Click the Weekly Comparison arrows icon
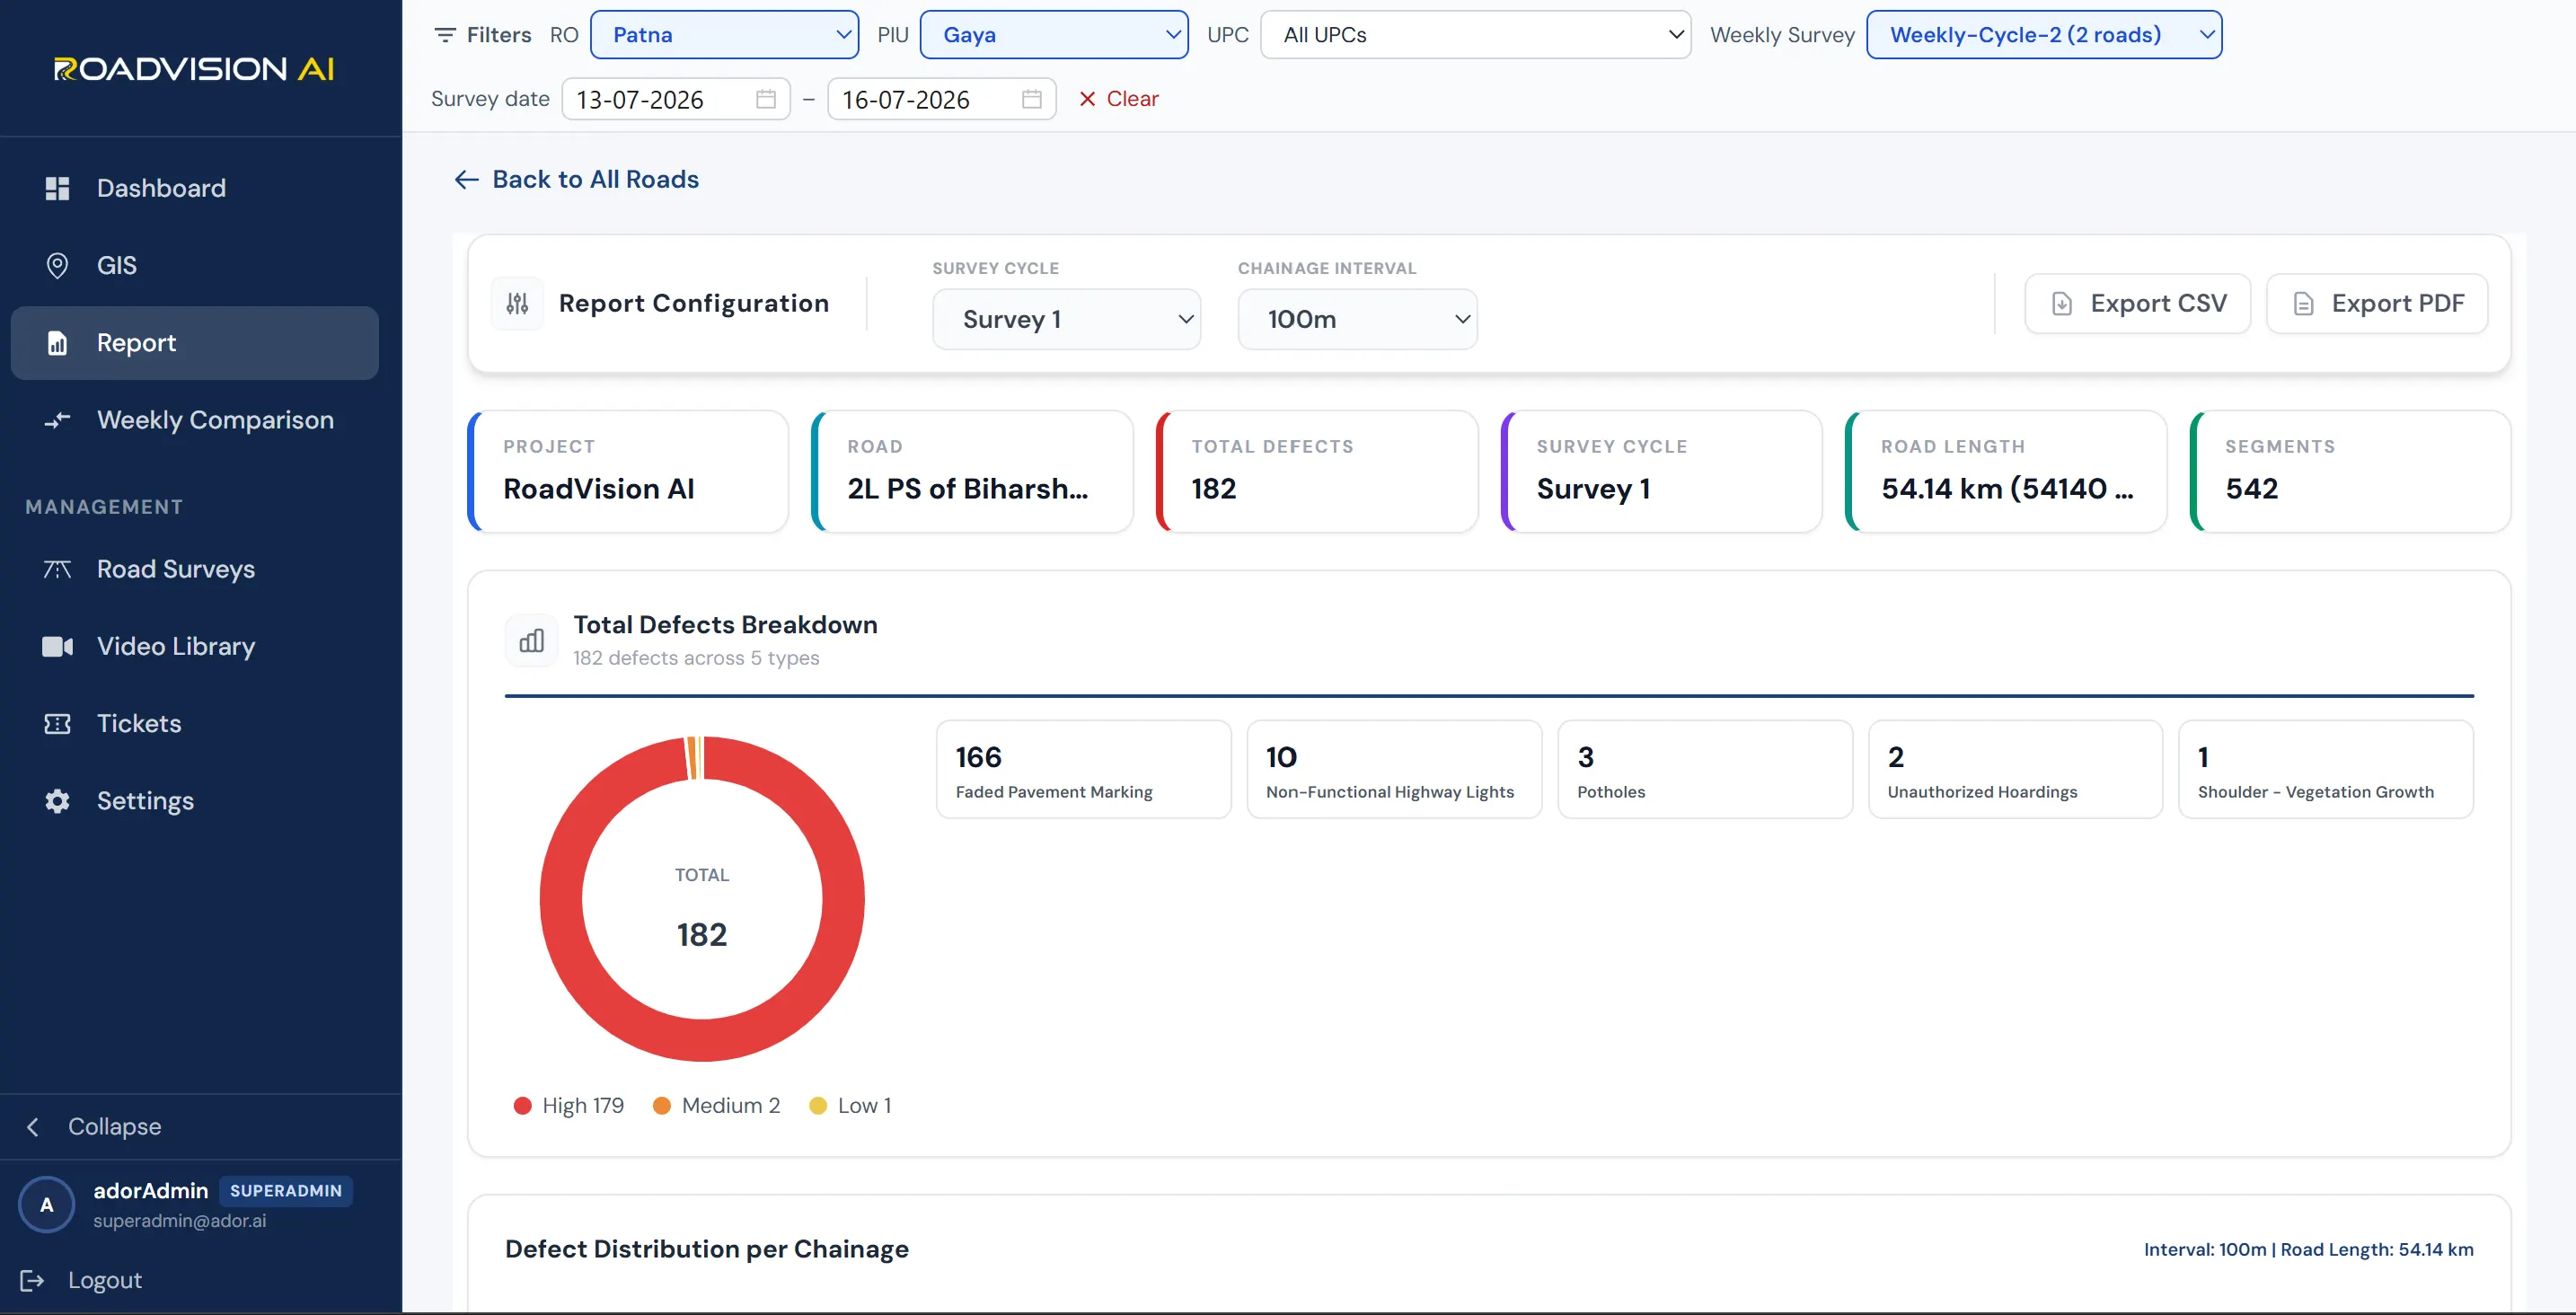Screen dimensions: 2576x1315 [x=57, y=420]
